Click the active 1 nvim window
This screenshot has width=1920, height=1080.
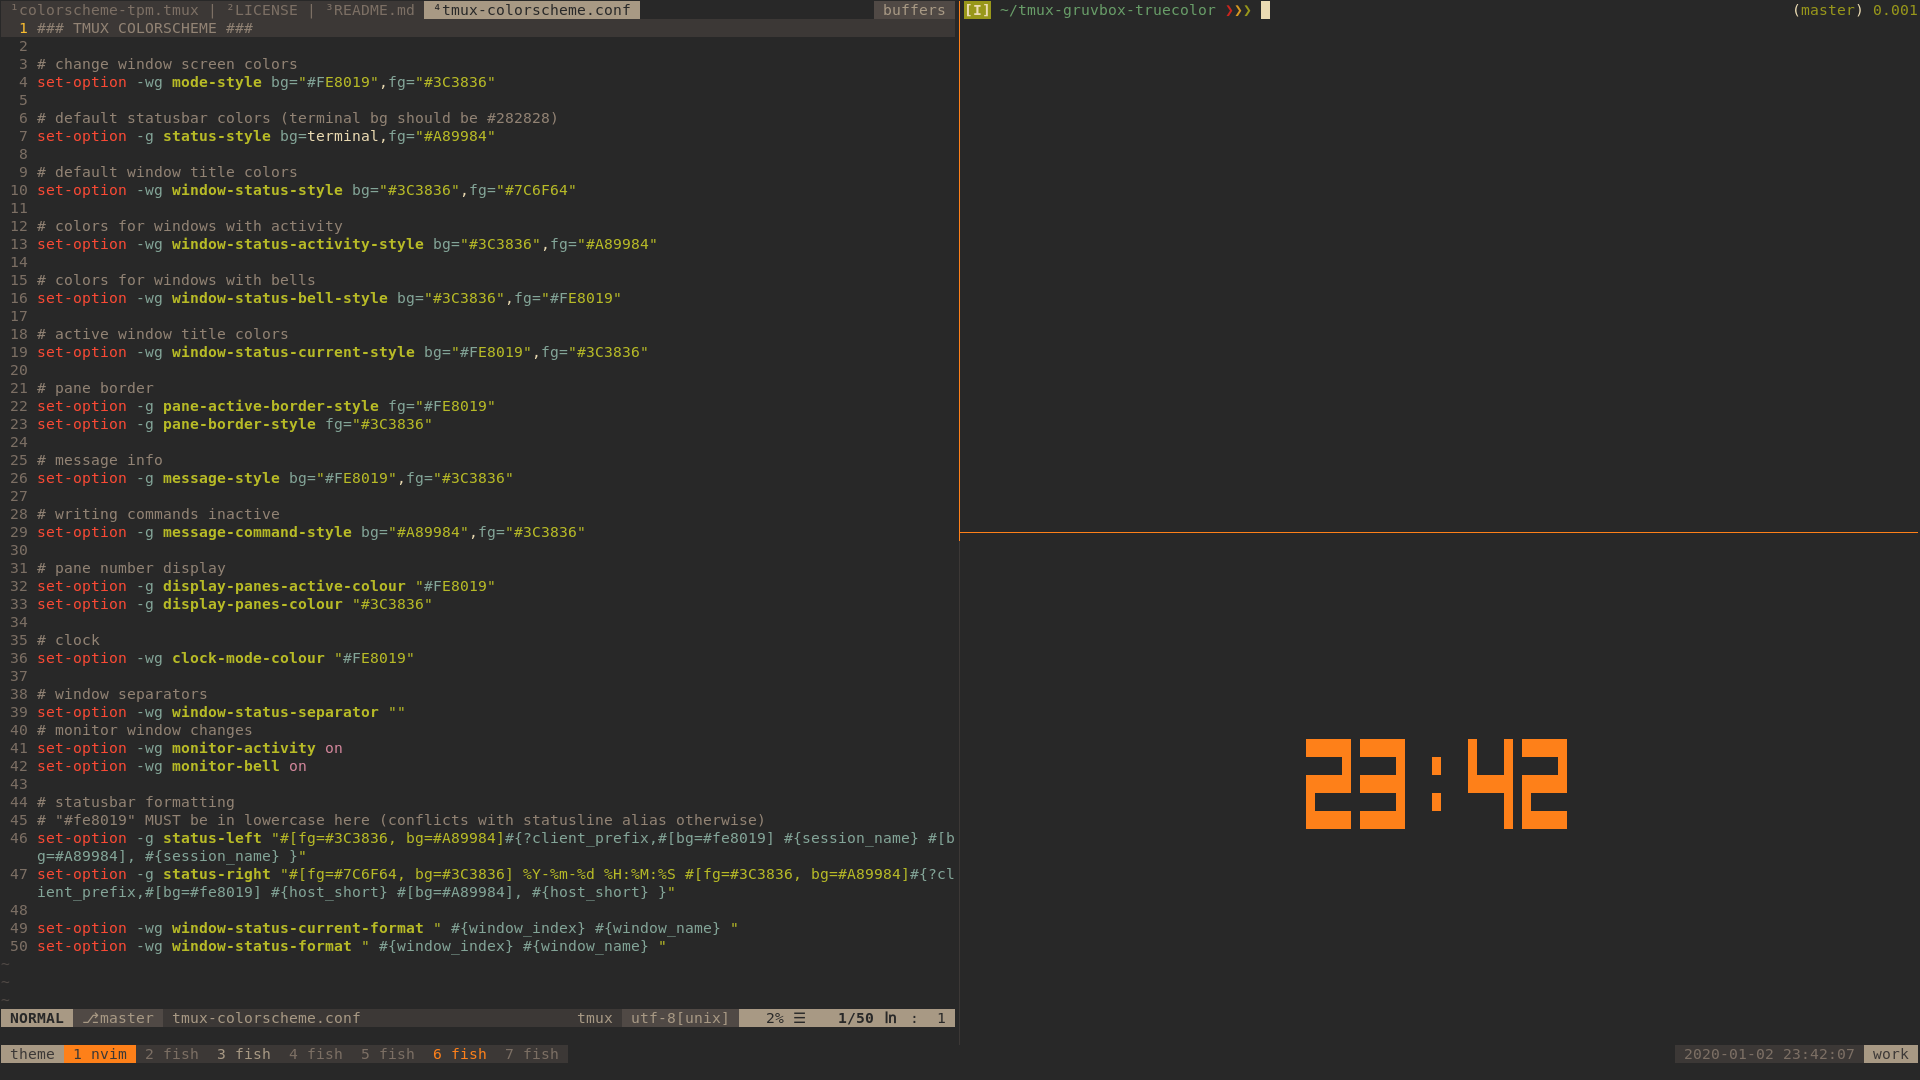point(100,1054)
